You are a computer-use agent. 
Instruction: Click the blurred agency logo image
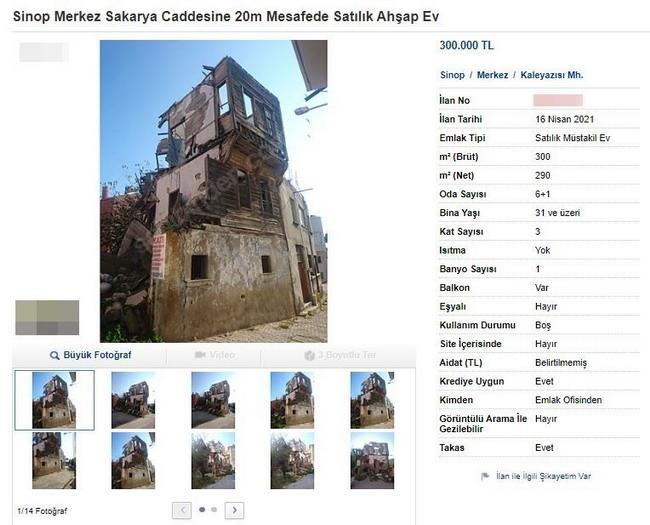pyautogui.click(x=47, y=318)
